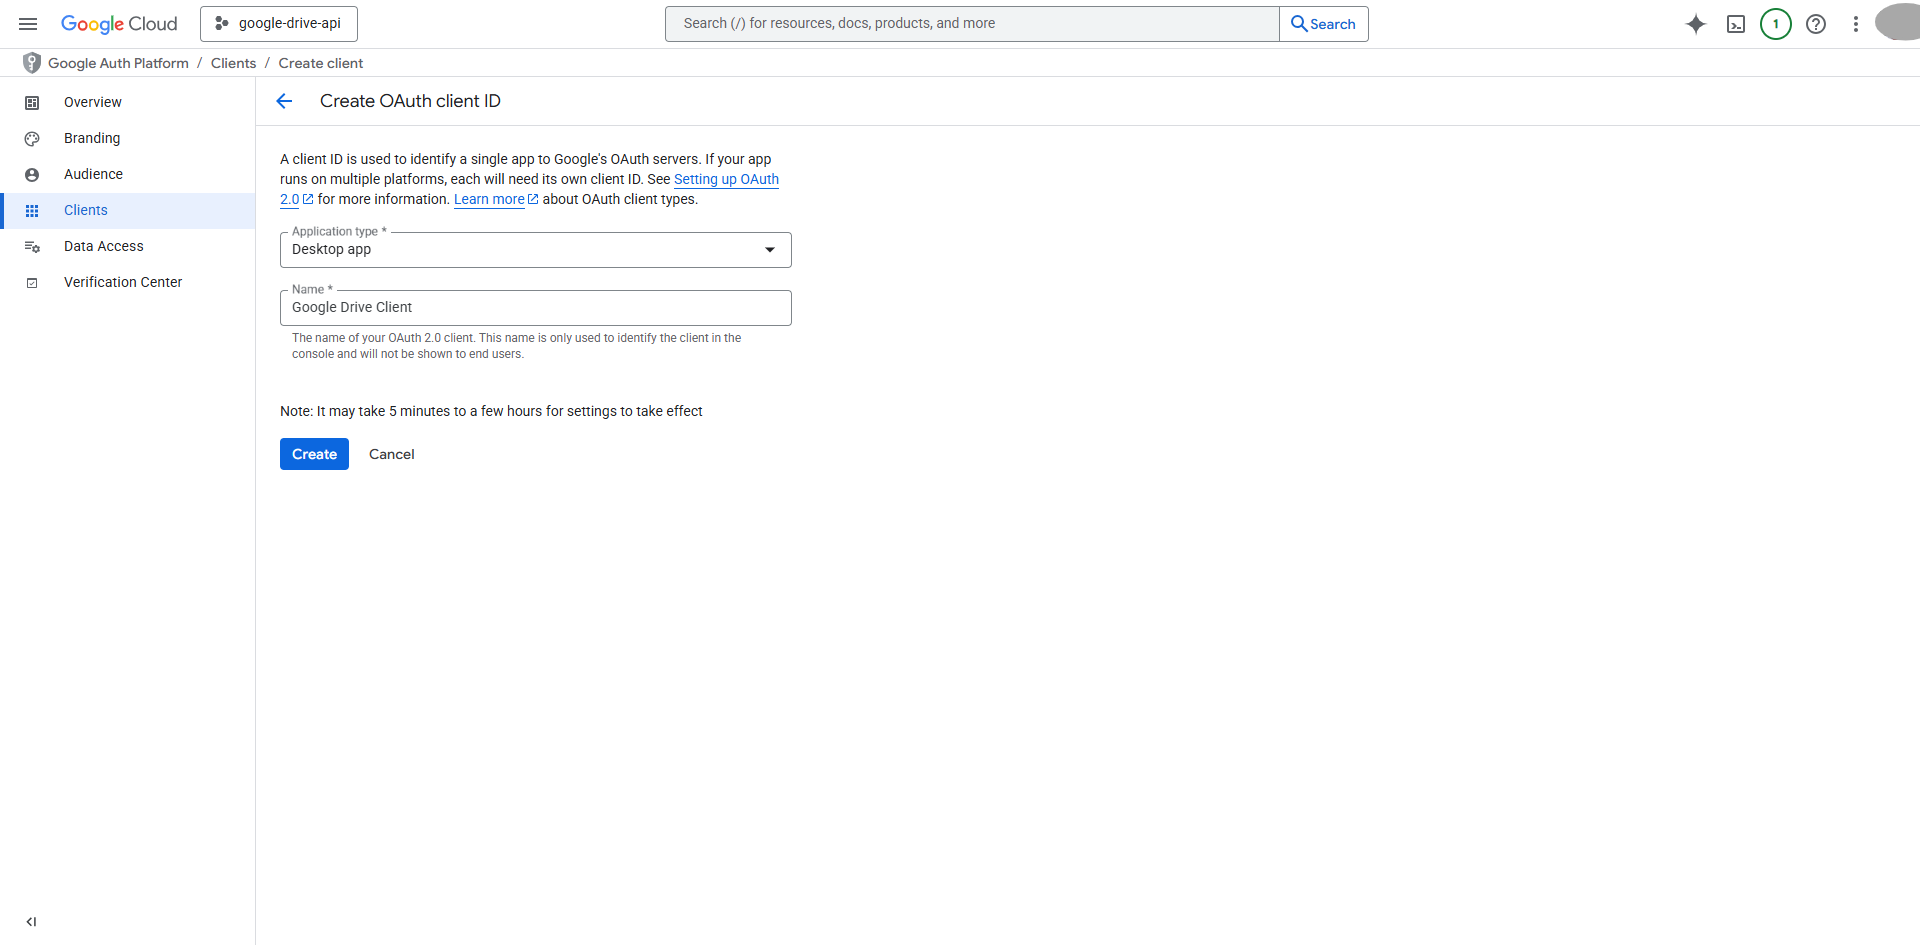Go to Clients breadcrumb

click(x=233, y=63)
